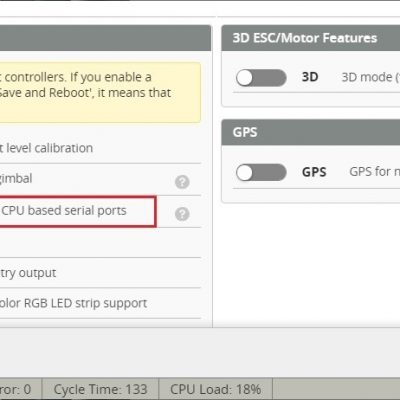400x400 pixels.
Task: Click the telemetry output feature row
Action: [x=100, y=273]
